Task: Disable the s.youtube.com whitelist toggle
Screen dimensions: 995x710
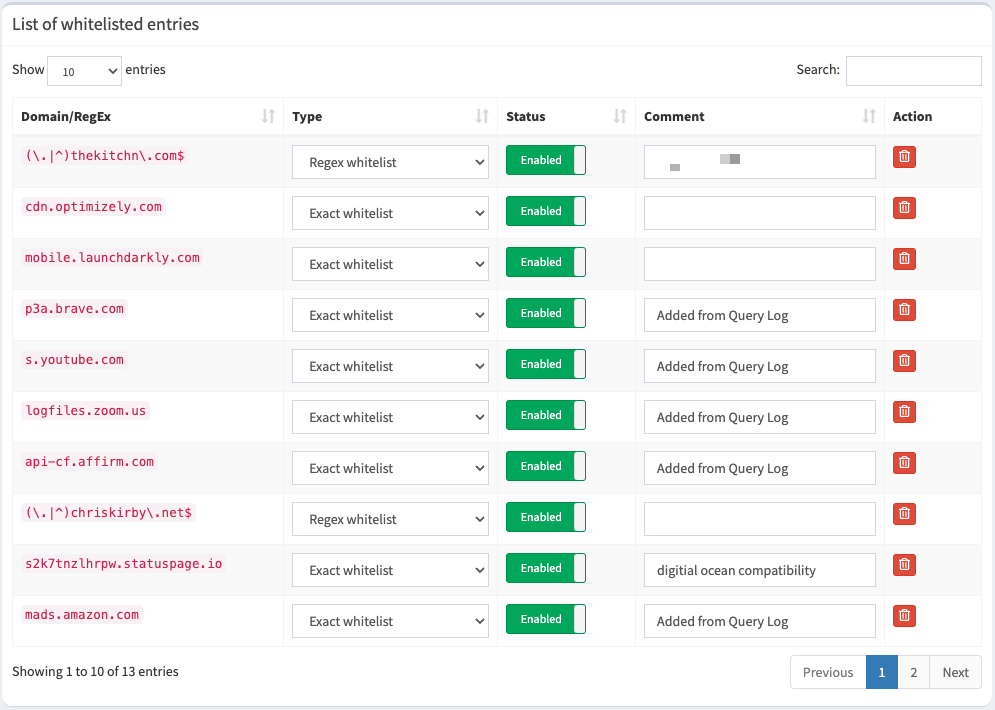Action: [546, 364]
